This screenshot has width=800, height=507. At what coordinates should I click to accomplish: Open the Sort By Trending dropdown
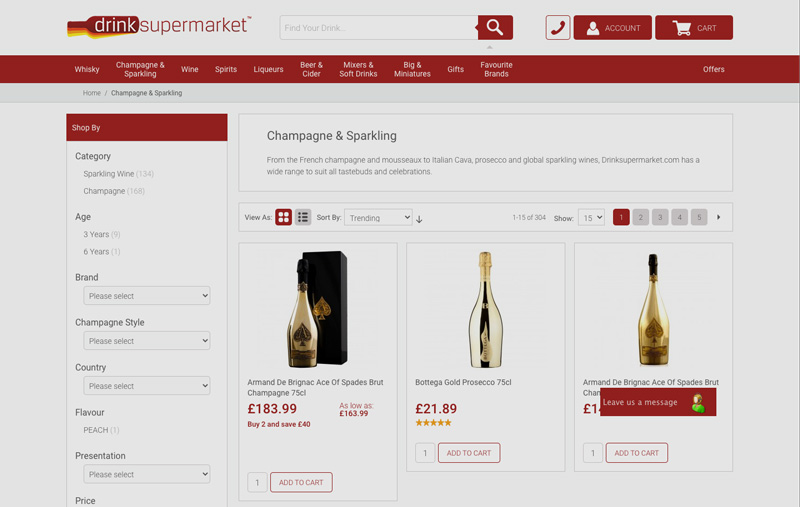pyautogui.click(x=378, y=217)
